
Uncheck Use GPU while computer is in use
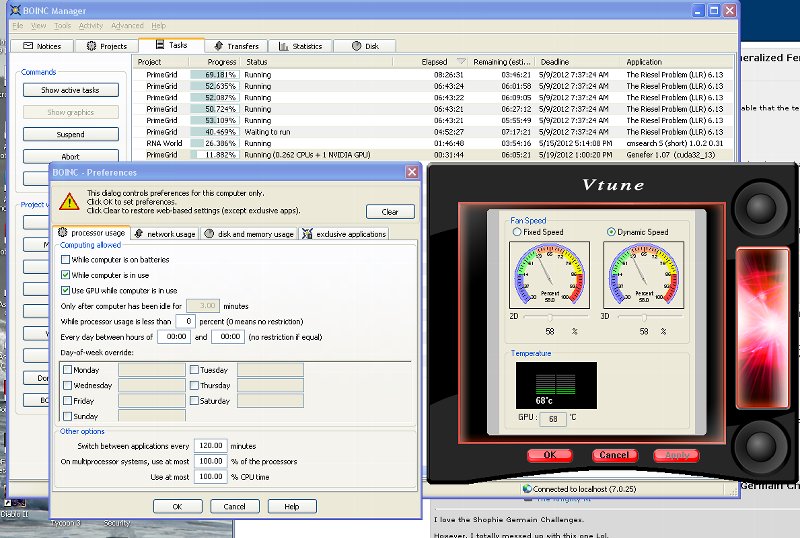tap(66, 290)
